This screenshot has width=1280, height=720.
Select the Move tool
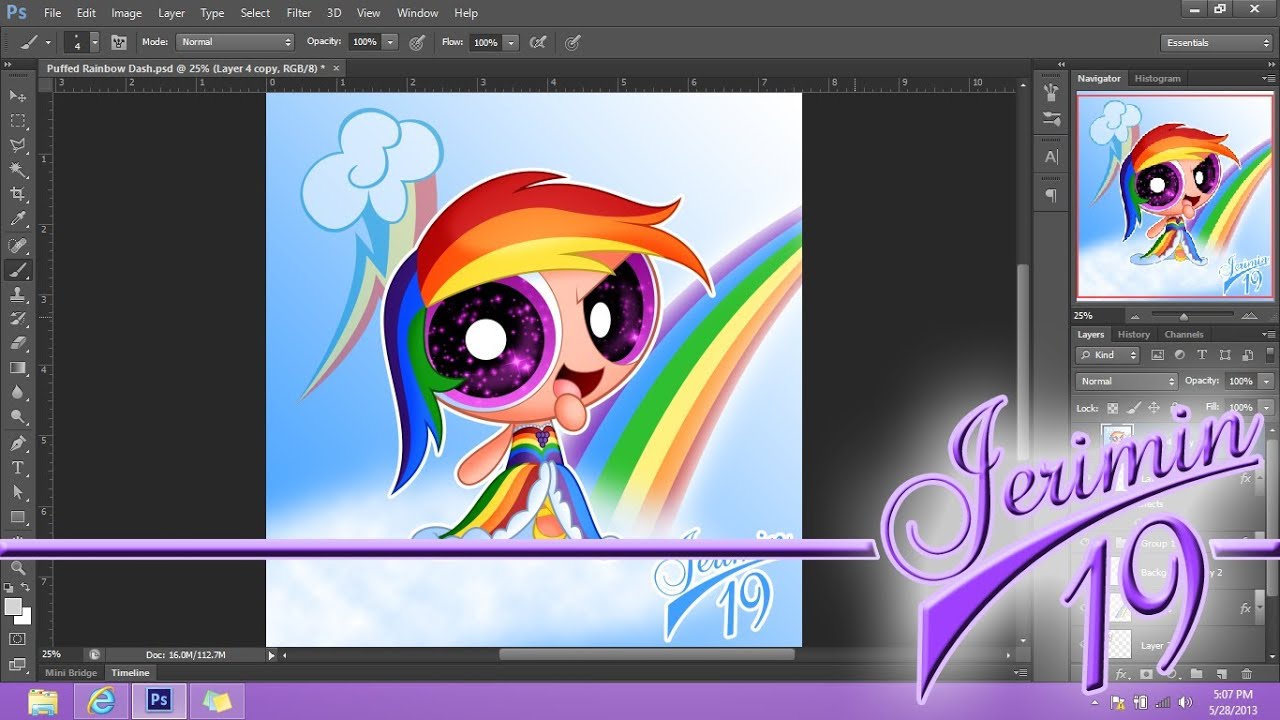18,96
